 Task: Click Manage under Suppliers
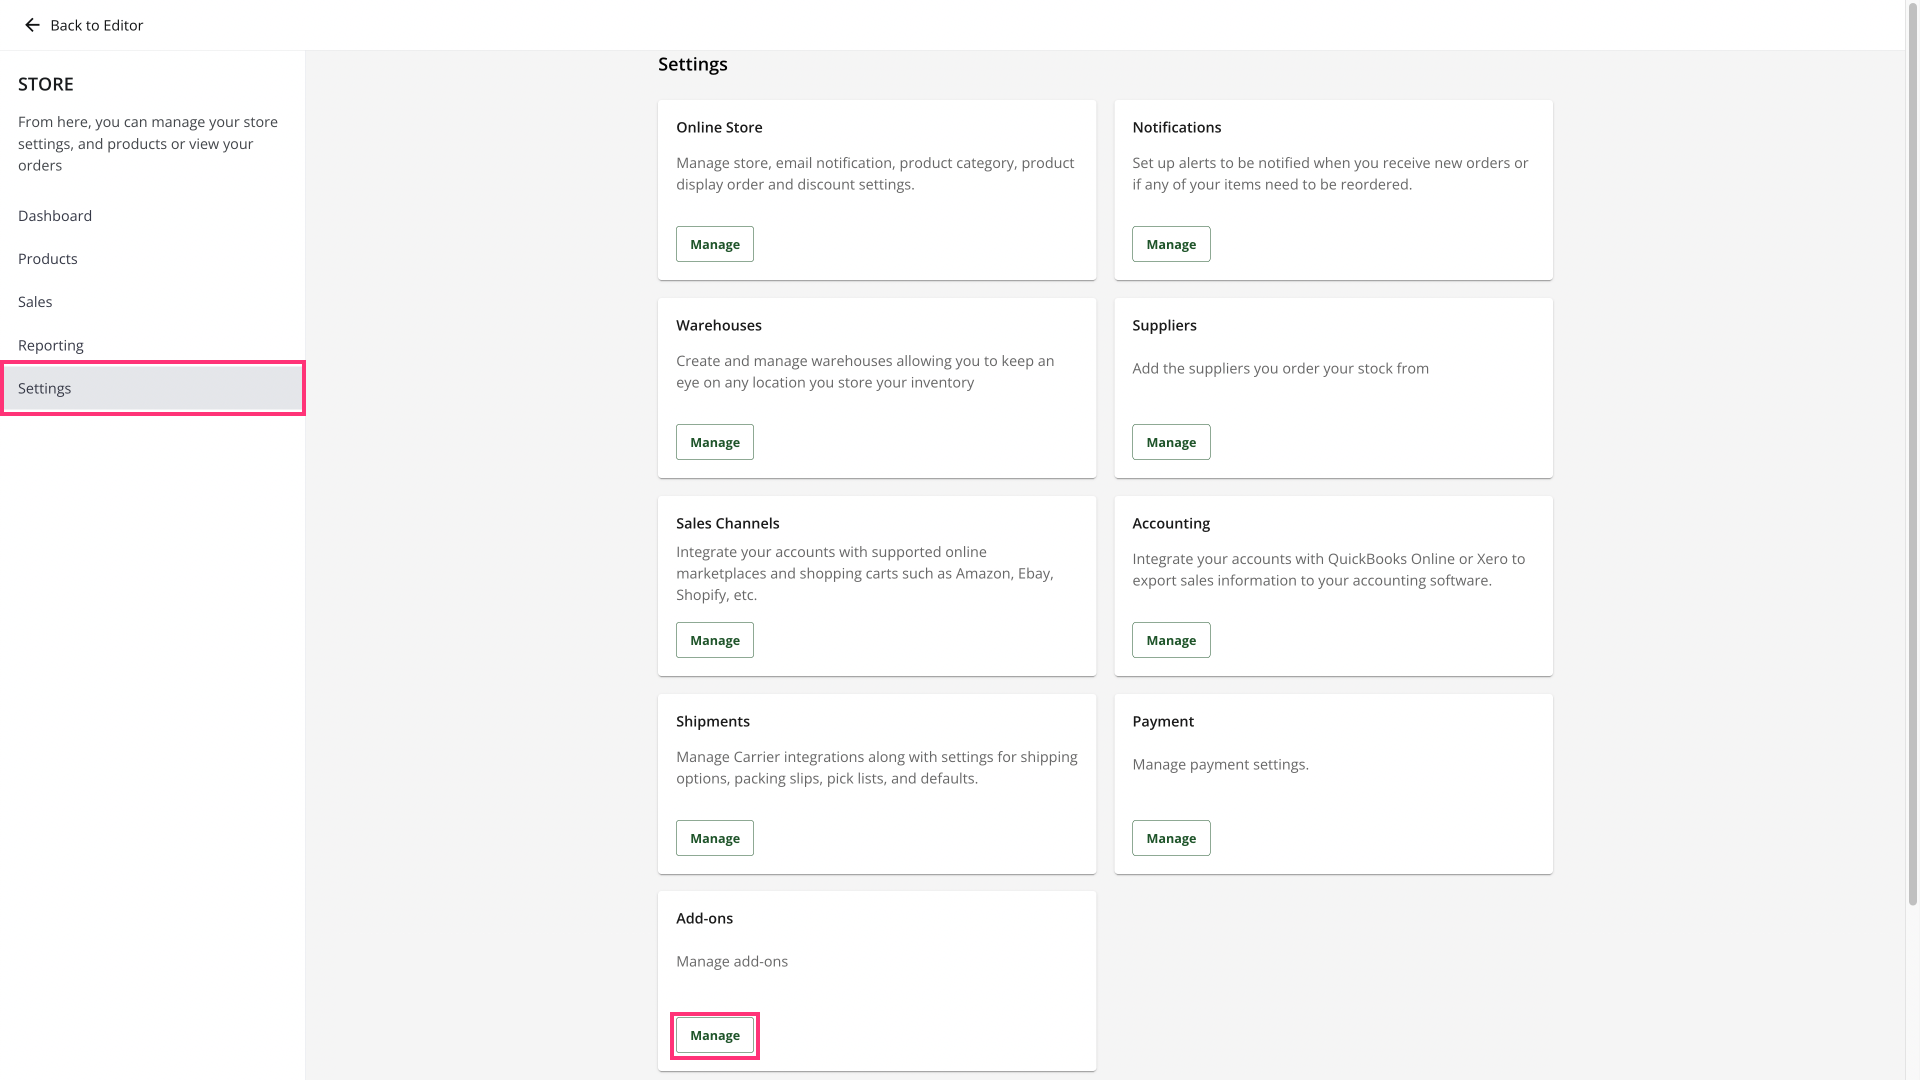point(1170,442)
